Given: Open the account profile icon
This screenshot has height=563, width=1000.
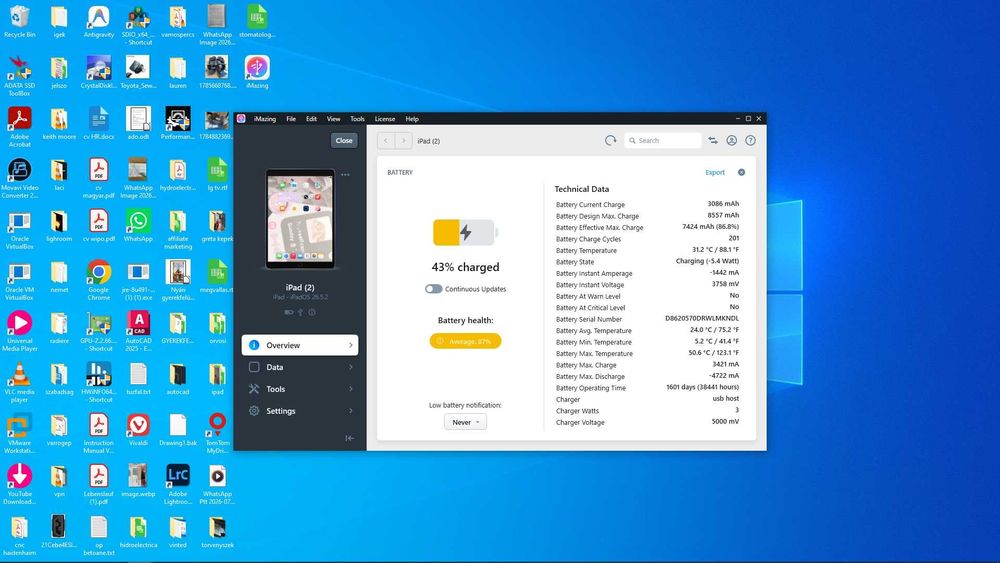Looking at the screenshot, I should pyautogui.click(x=732, y=140).
